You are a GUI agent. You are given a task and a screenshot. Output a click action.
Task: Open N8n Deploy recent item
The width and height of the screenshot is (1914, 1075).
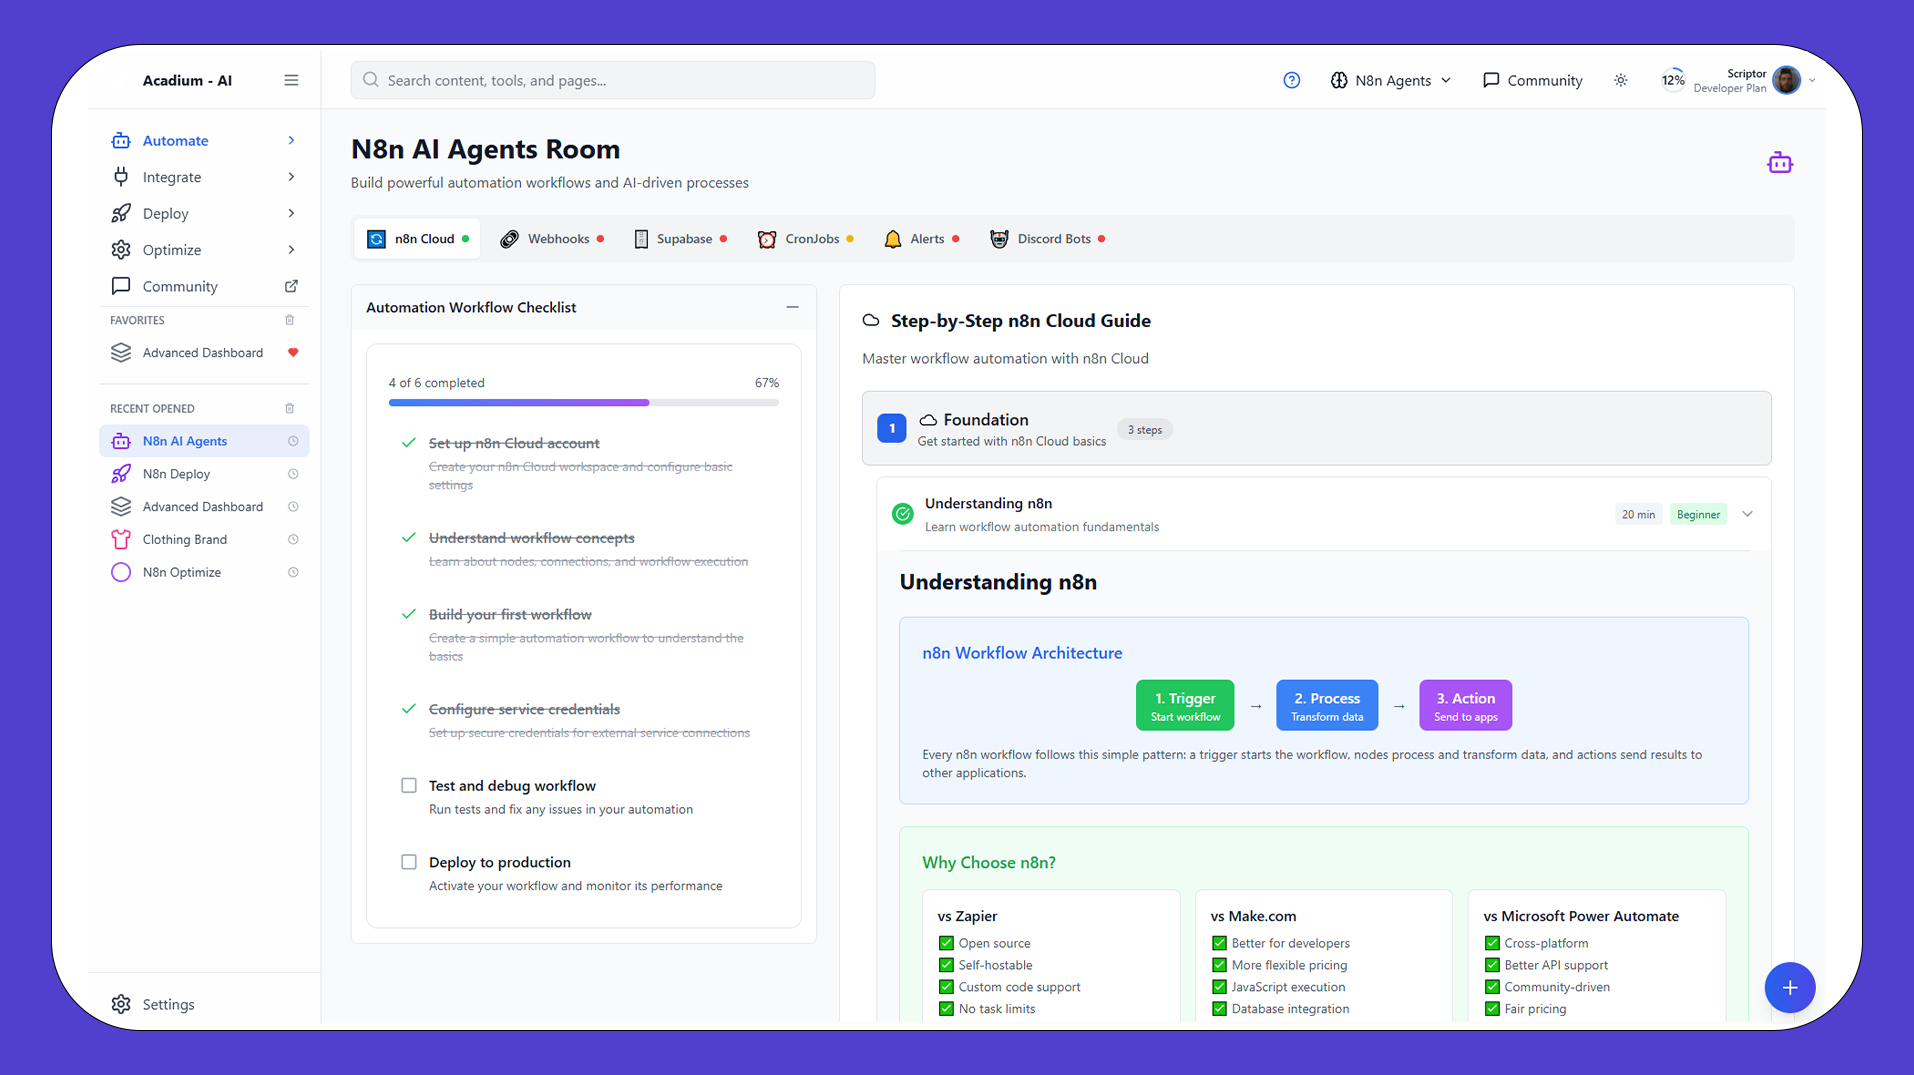(x=204, y=474)
